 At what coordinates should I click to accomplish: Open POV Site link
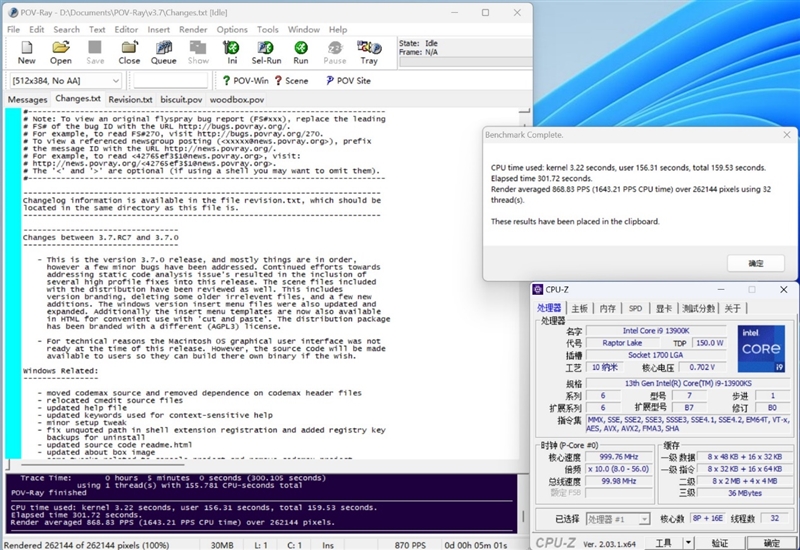pos(348,81)
